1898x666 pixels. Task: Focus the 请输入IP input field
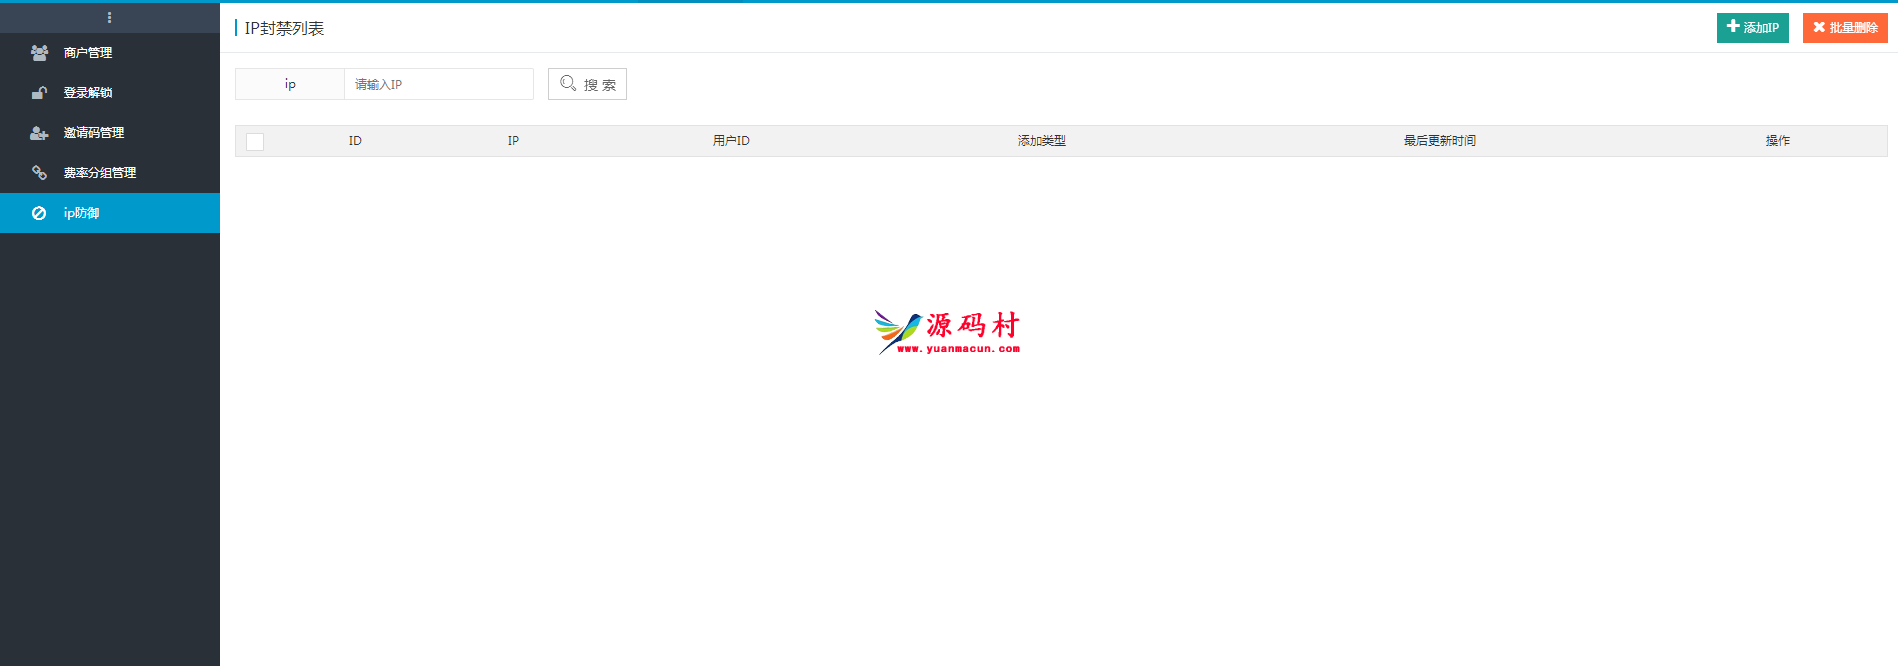(x=438, y=84)
